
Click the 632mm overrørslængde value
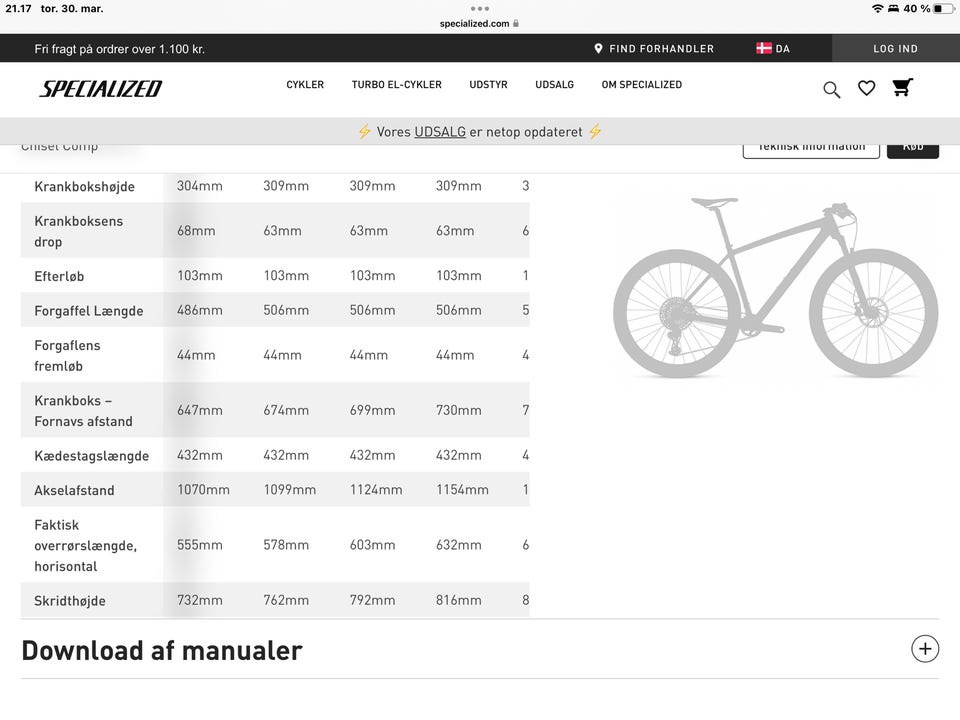tap(459, 545)
